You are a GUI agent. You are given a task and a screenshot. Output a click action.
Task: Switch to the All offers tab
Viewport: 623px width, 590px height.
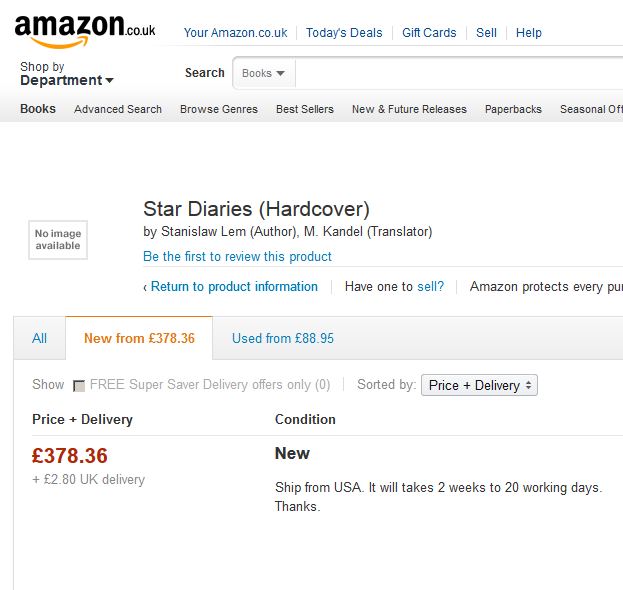39,338
